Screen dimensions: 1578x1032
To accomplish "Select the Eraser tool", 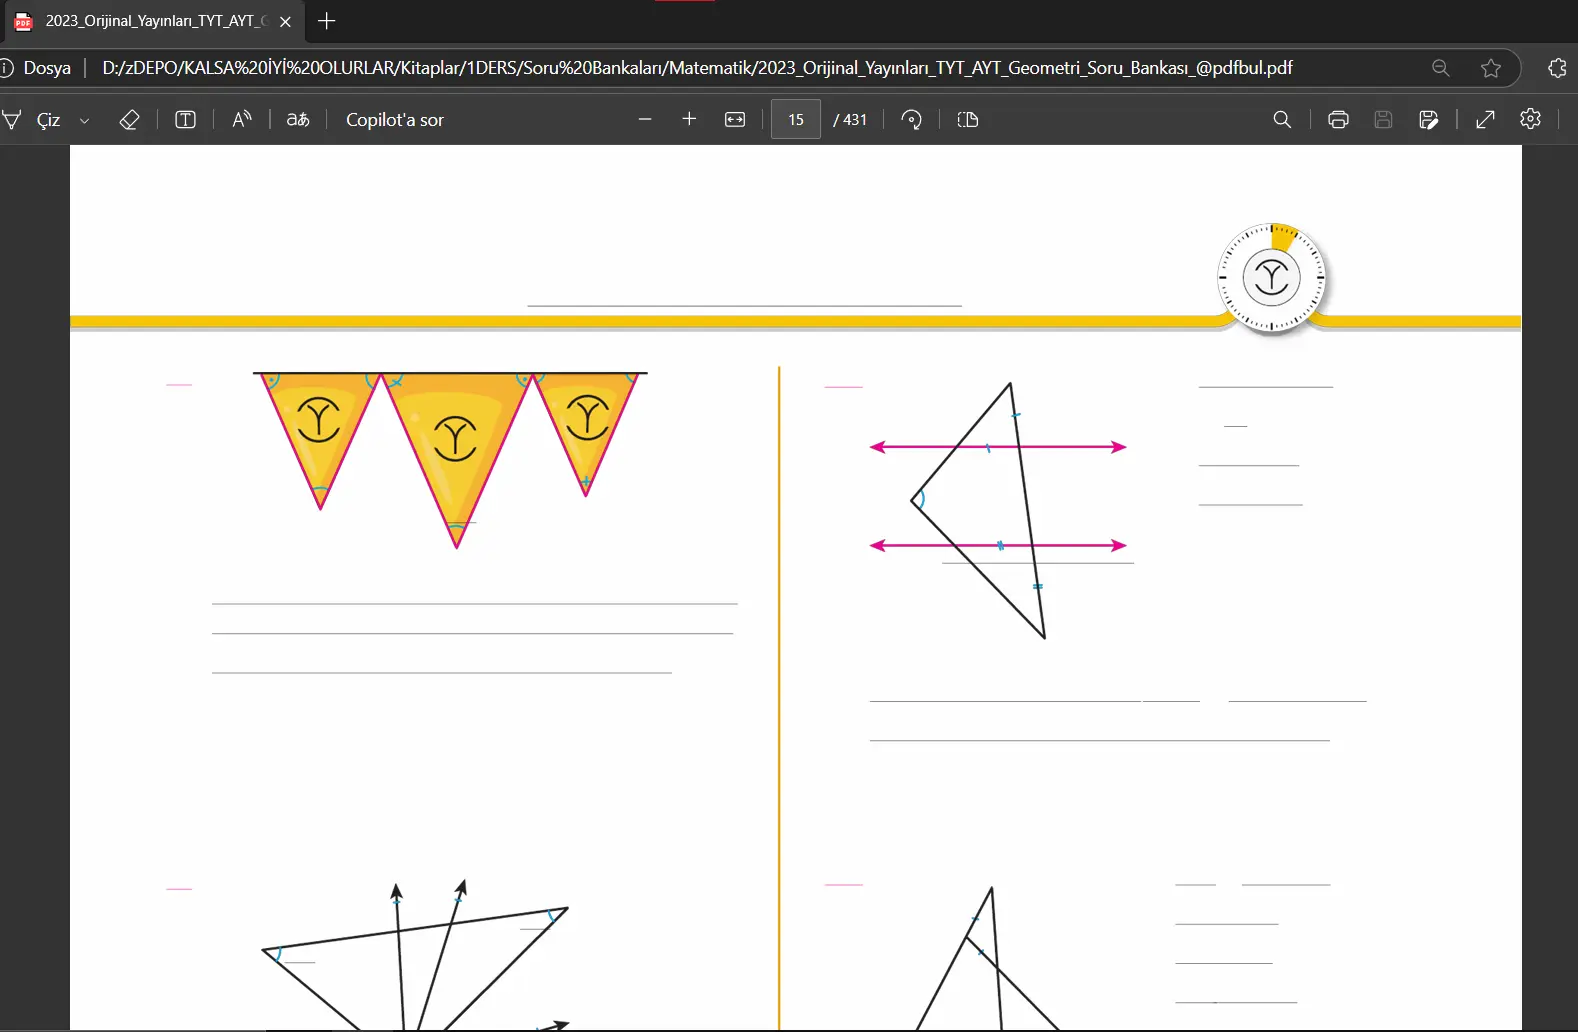I will pos(129,120).
